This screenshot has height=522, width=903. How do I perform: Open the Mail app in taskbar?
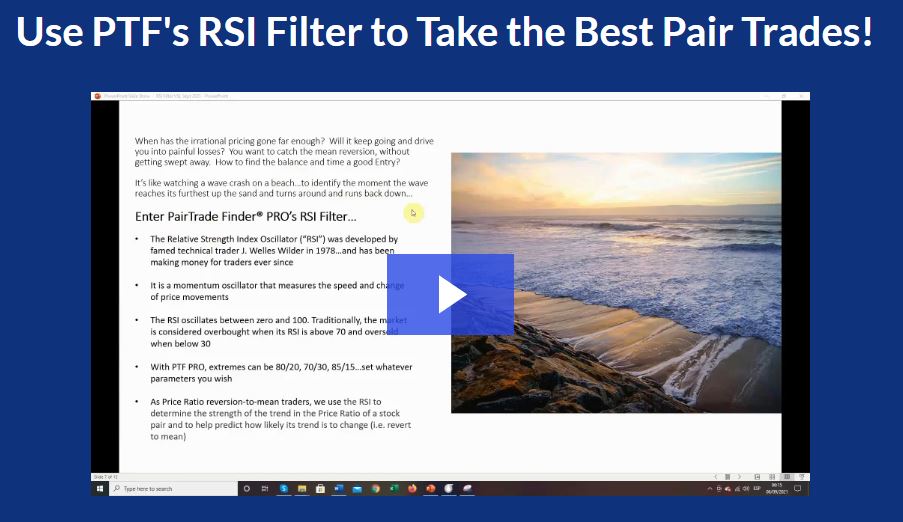pyautogui.click(x=356, y=488)
